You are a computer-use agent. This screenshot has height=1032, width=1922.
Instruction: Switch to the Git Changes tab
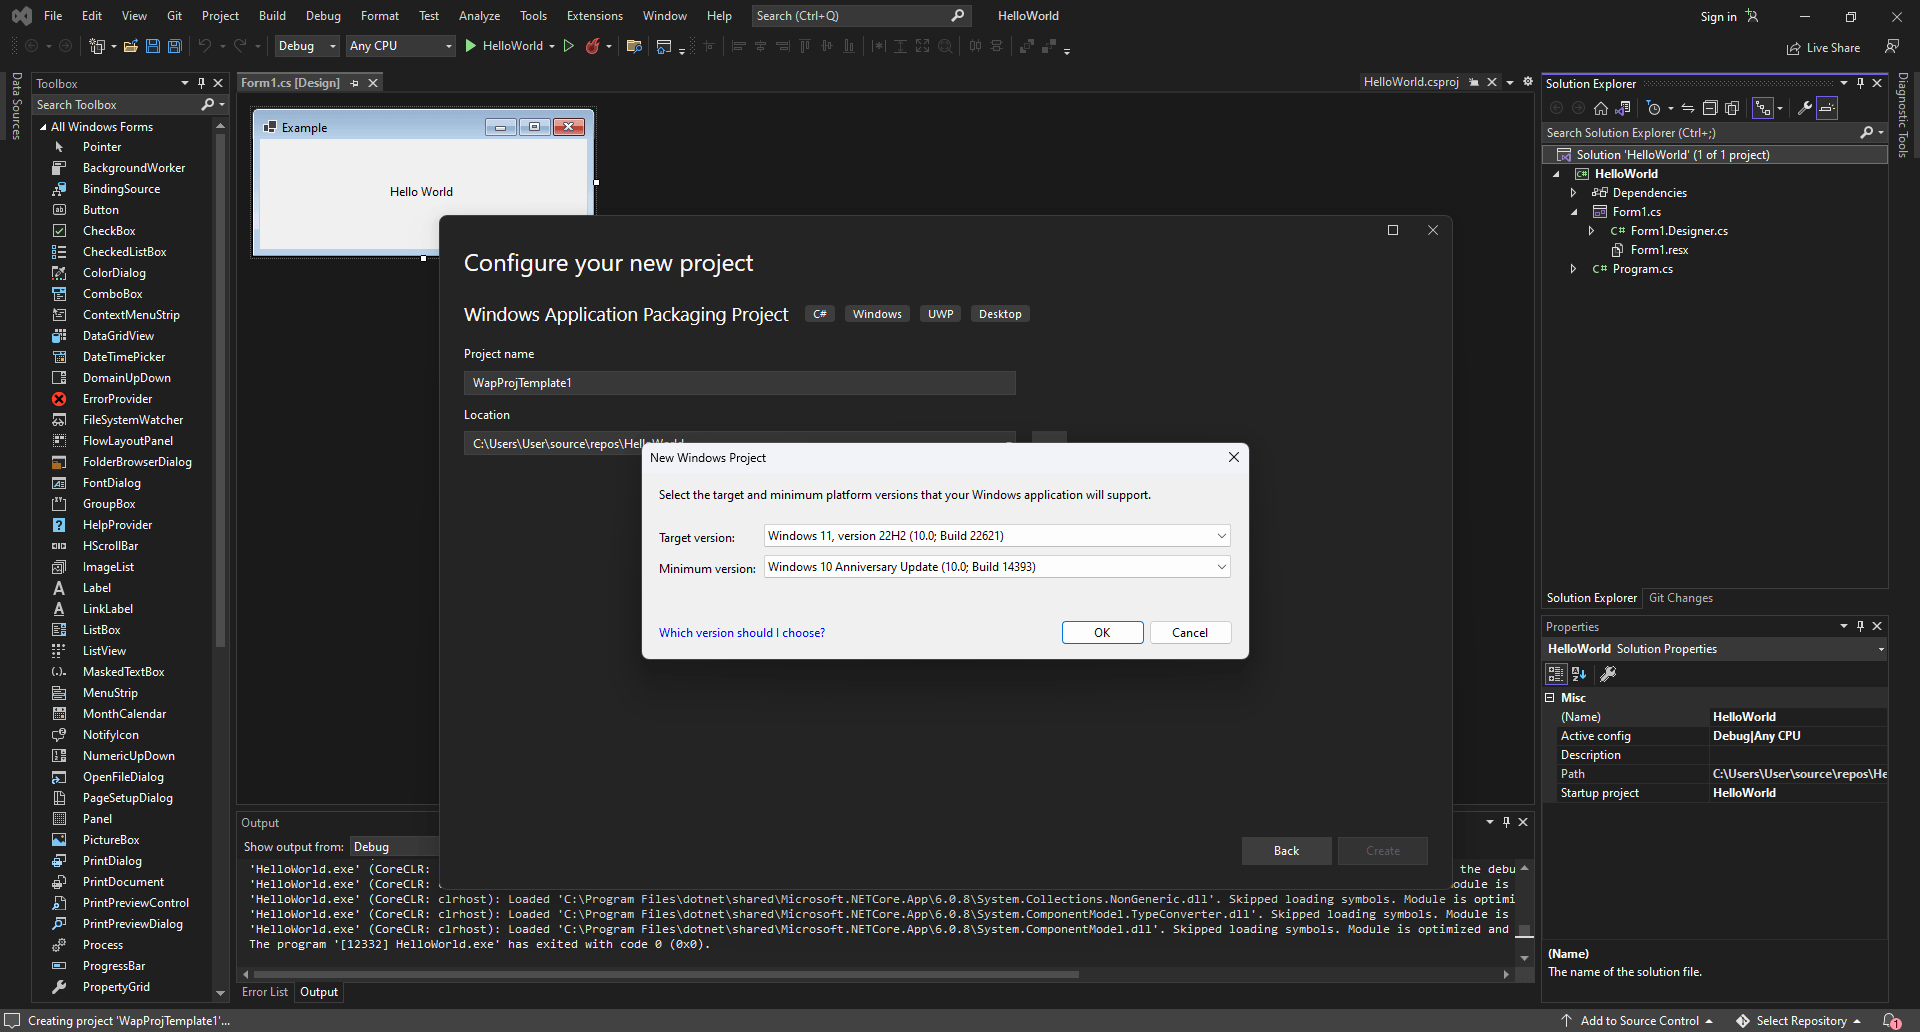[x=1680, y=598]
